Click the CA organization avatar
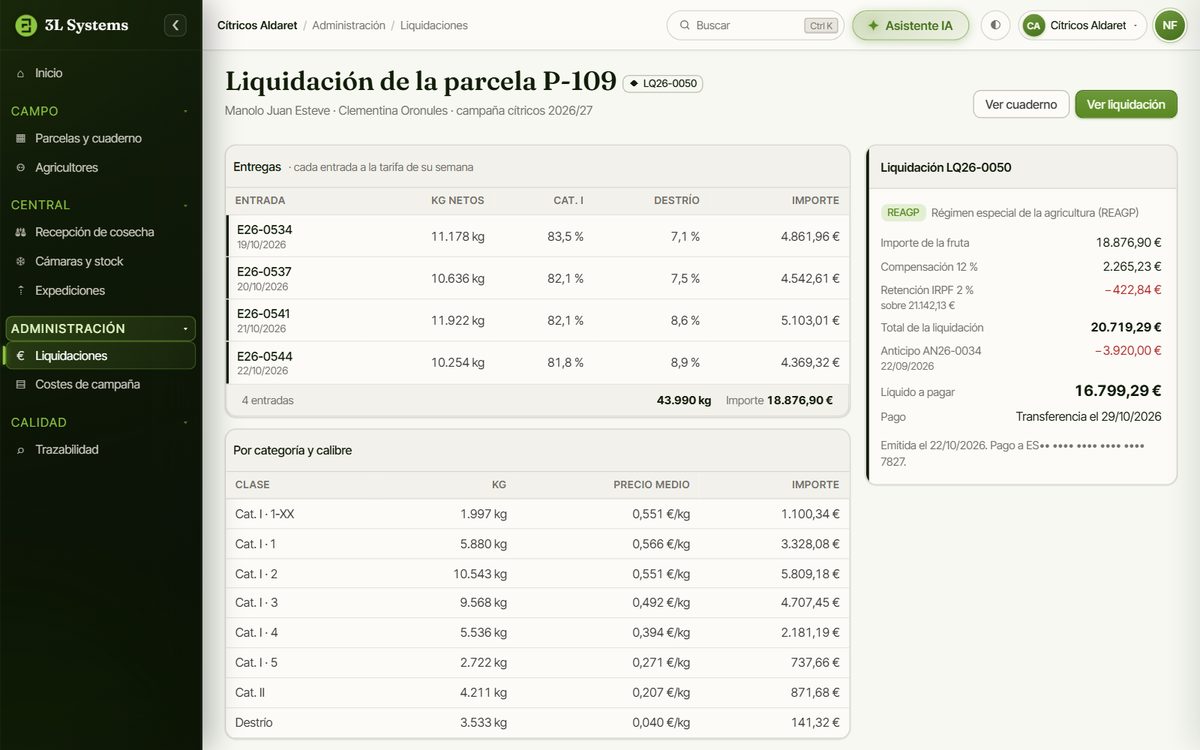This screenshot has width=1200, height=750. [x=1034, y=25]
